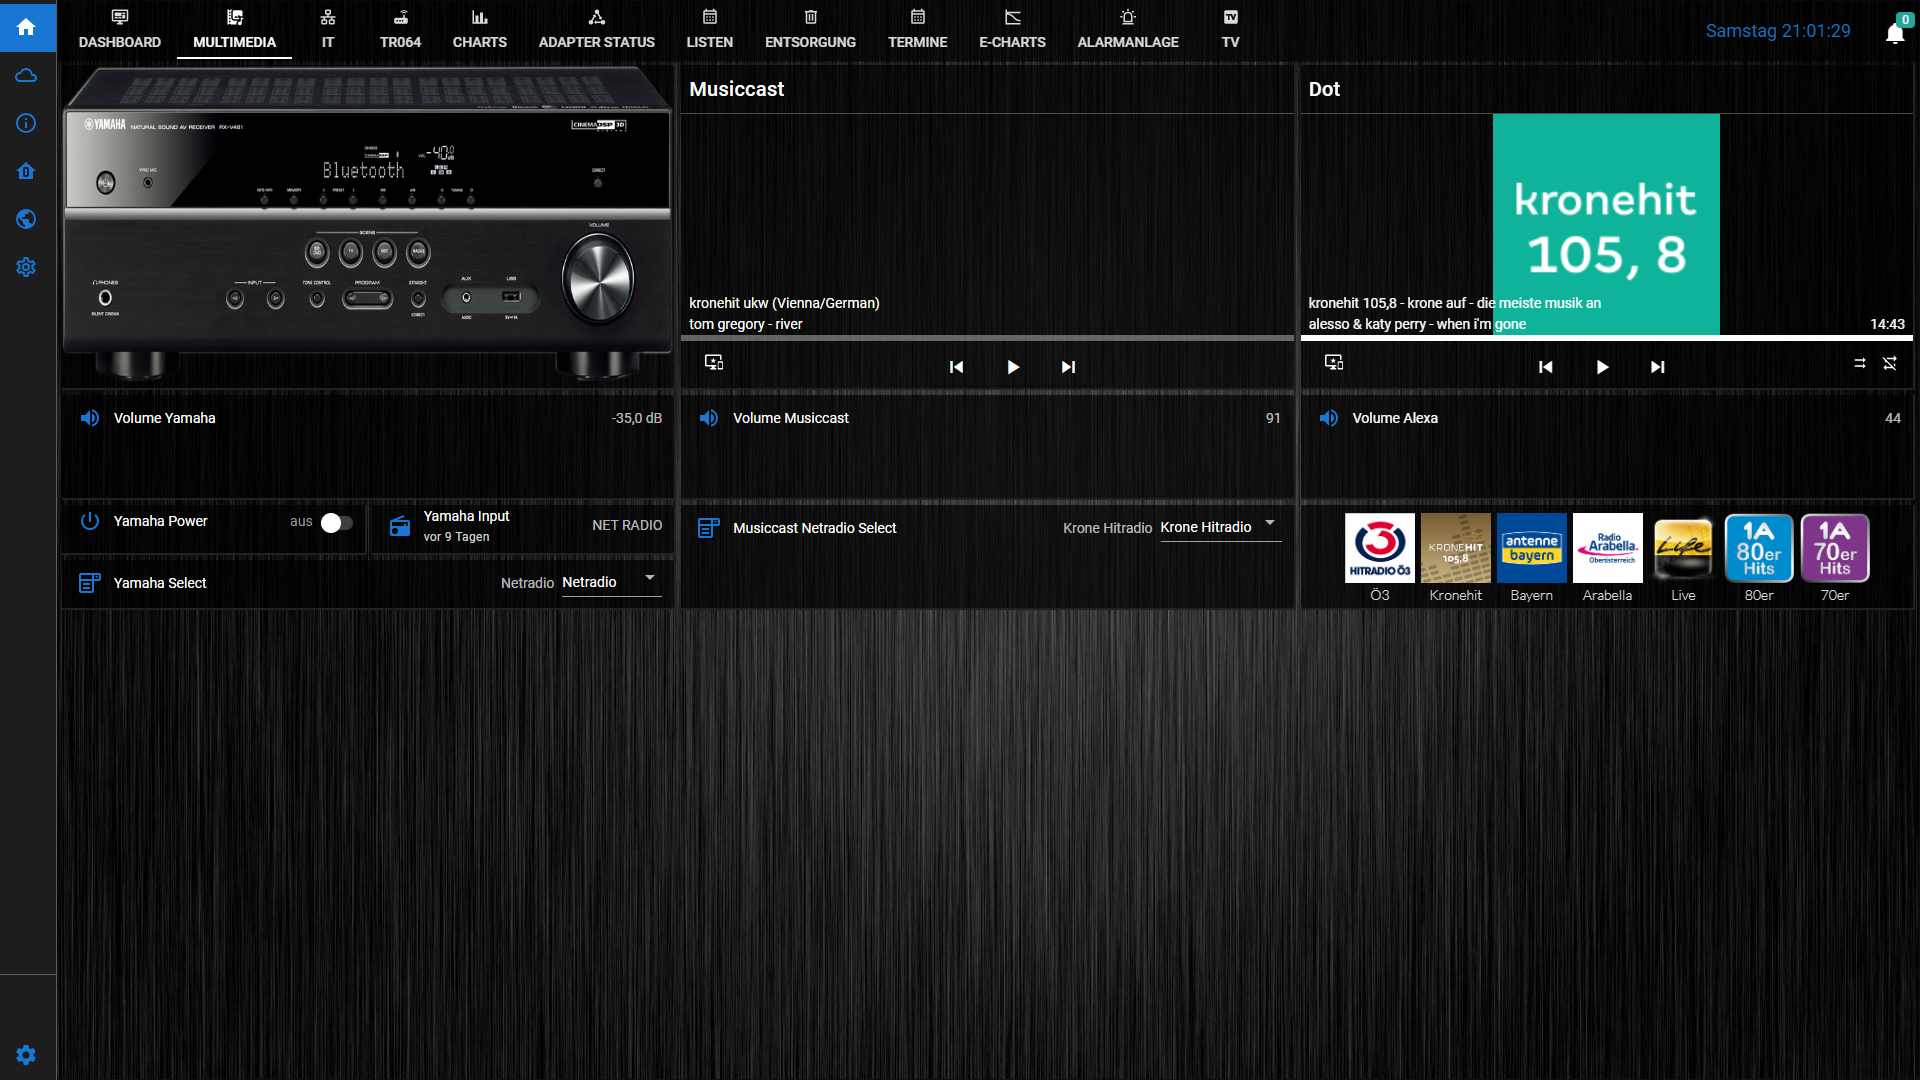The image size is (1920, 1080).
Task: Open Yamaha Select Netradio dropdown
Action: click(611, 582)
